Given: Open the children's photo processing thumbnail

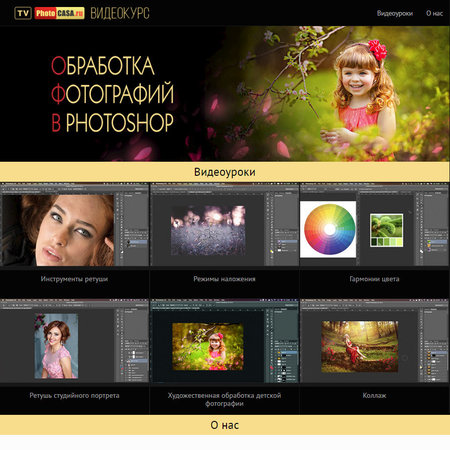Looking at the screenshot, I should coord(224,341).
